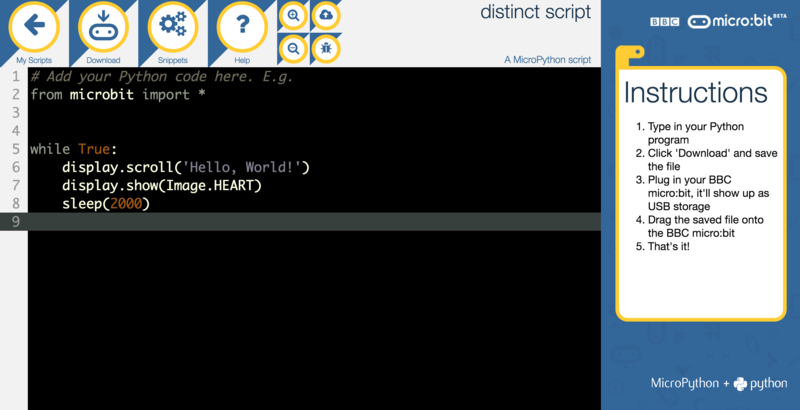The height and width of the screenshot is (410, 800).
Task: Click 'Type in your Python program' step
Action: click(x=696, y=133)
